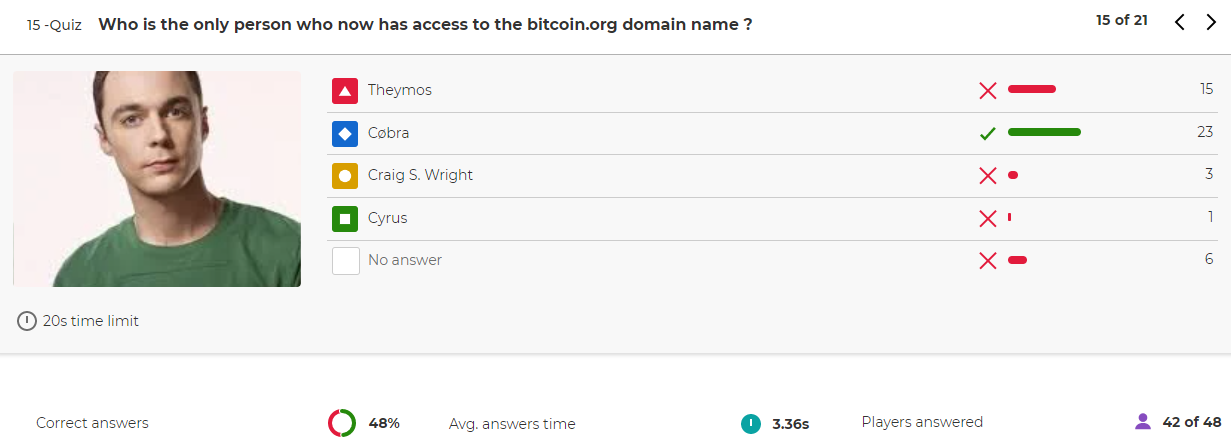1231x446 pixels.
Task: Click the green result bar for Cøbra
Action: [1044, 132]
